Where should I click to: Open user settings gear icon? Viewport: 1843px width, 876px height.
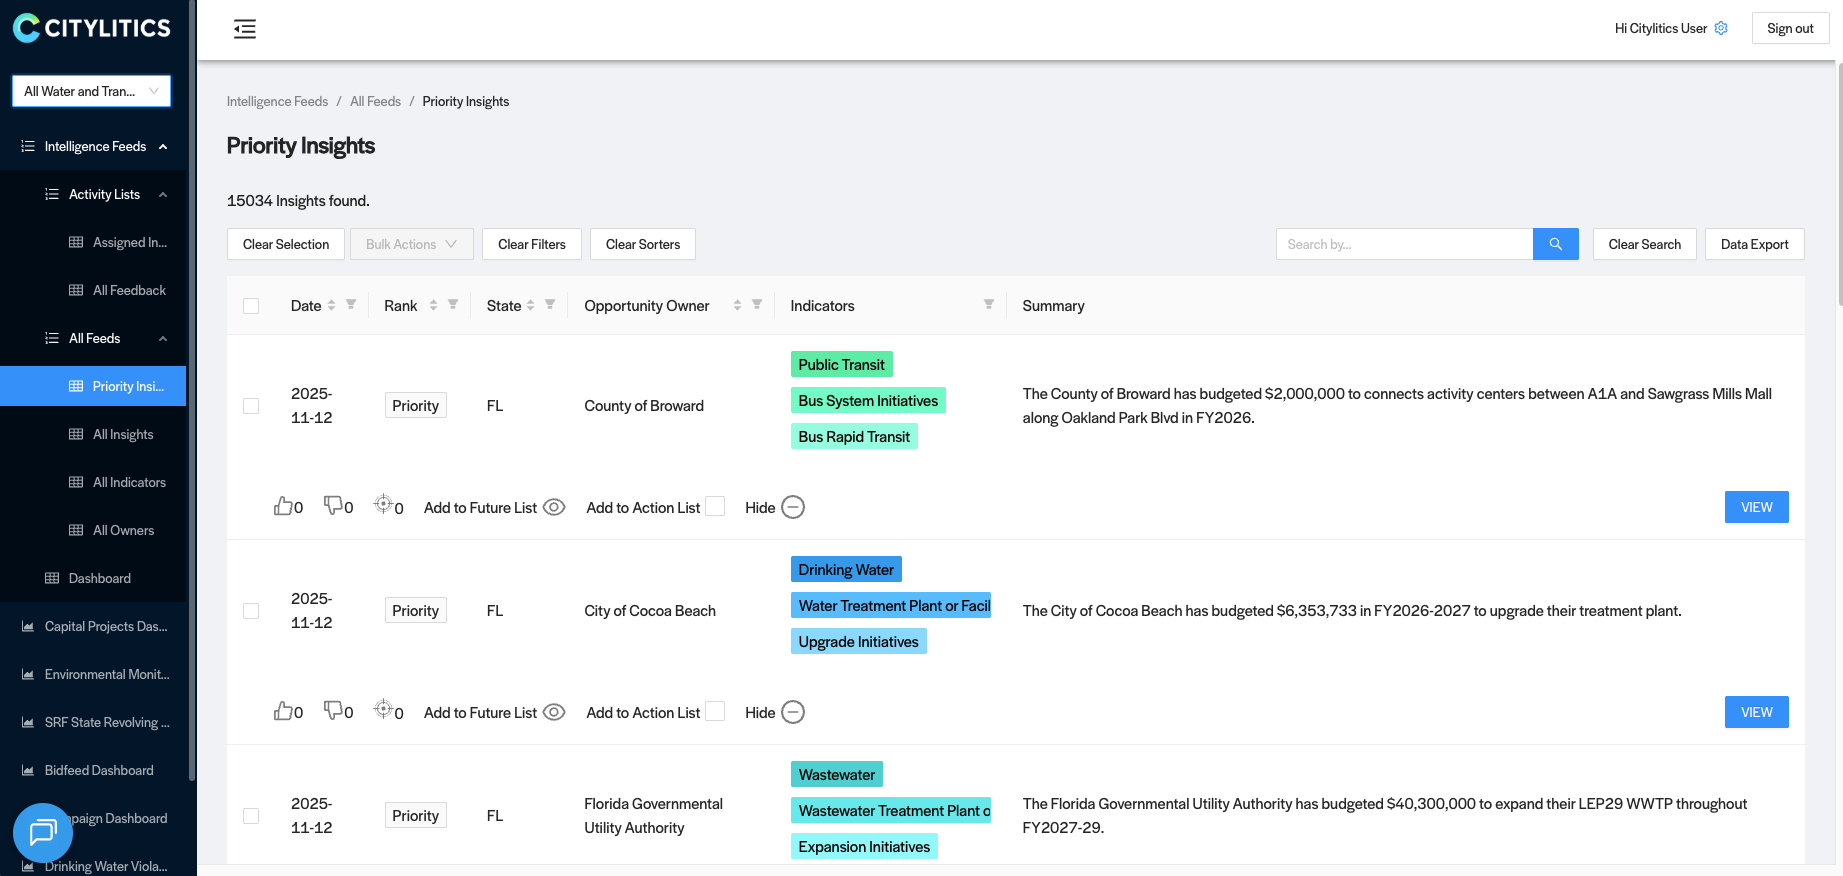pos(1721,28)
